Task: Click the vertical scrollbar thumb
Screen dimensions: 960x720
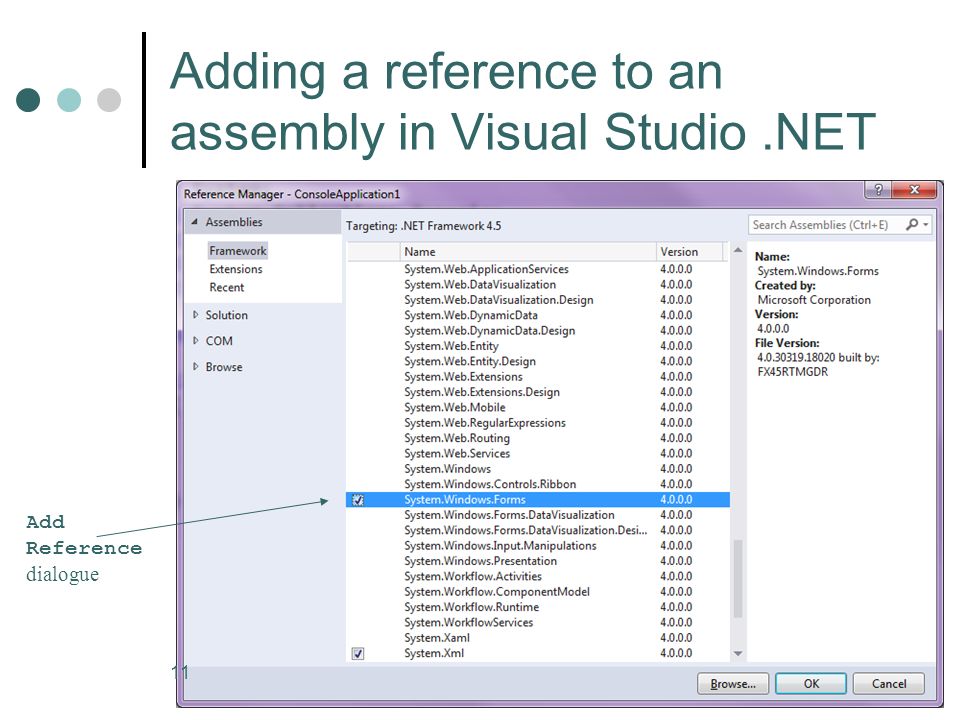Action: point(738,579)
